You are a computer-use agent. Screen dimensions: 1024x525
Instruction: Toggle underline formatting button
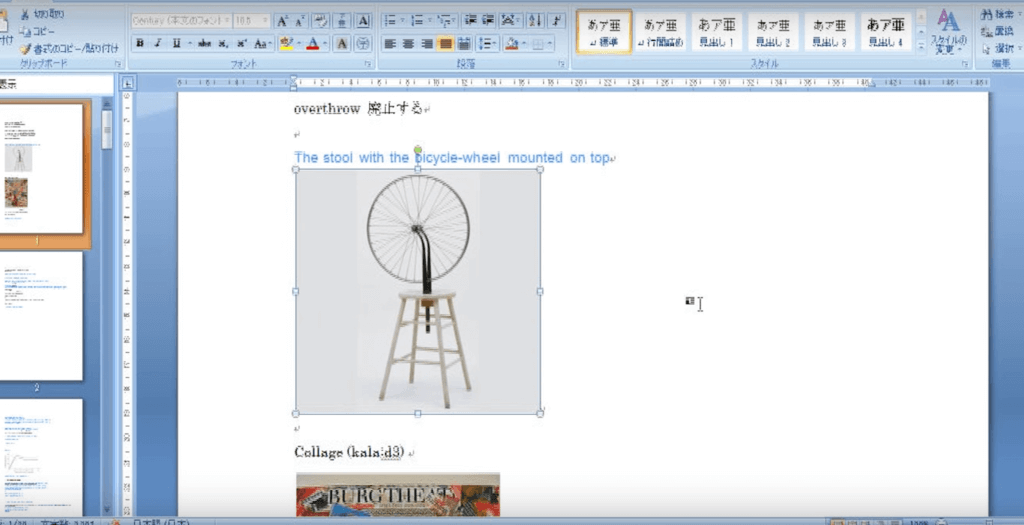point(176,43)
